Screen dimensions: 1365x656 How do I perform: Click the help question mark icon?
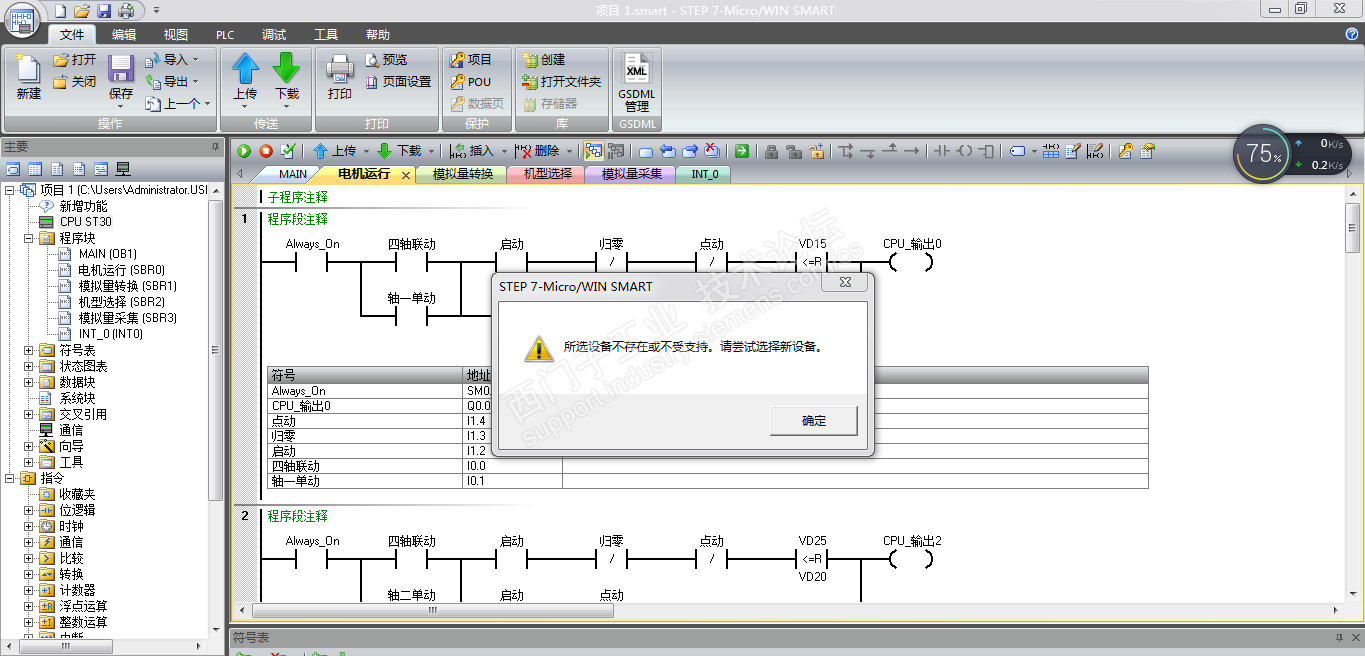pos(1352,34)
